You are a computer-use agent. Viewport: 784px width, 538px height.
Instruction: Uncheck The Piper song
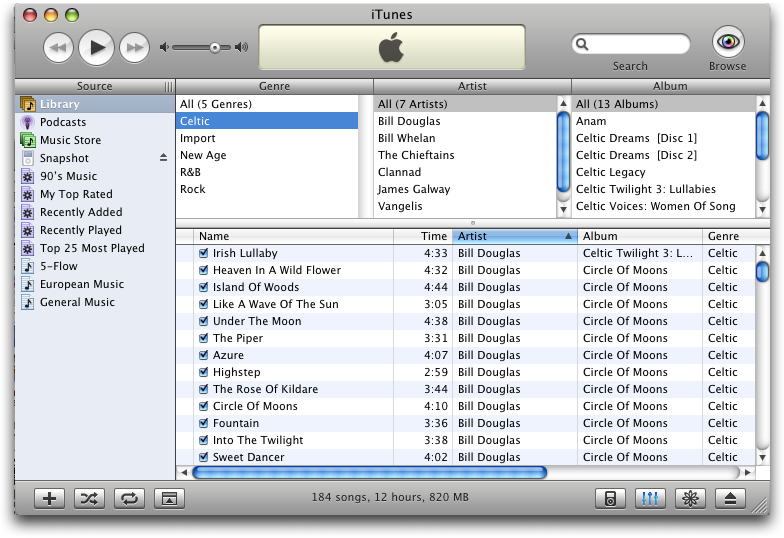[x=204, y=338]
